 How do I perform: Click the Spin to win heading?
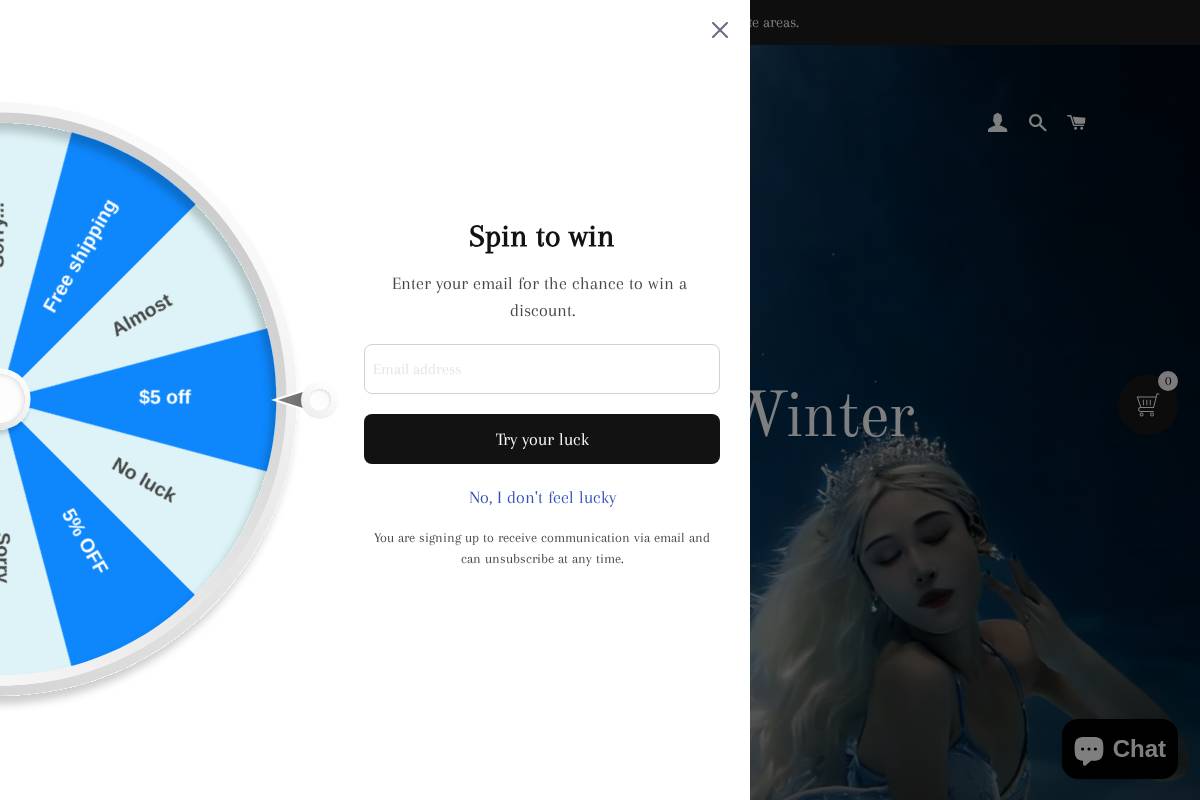click(x=542, y=237)
